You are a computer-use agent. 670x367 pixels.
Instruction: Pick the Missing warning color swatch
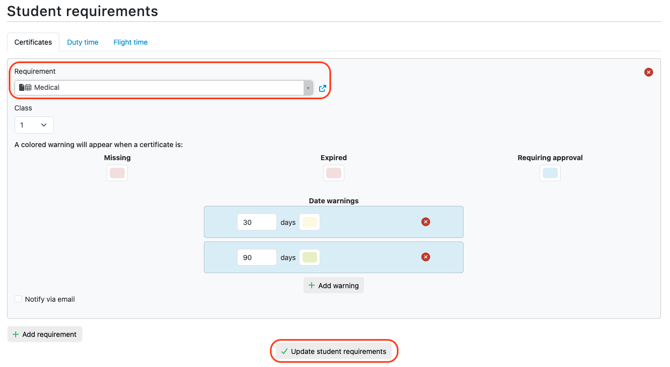point(117,173)
